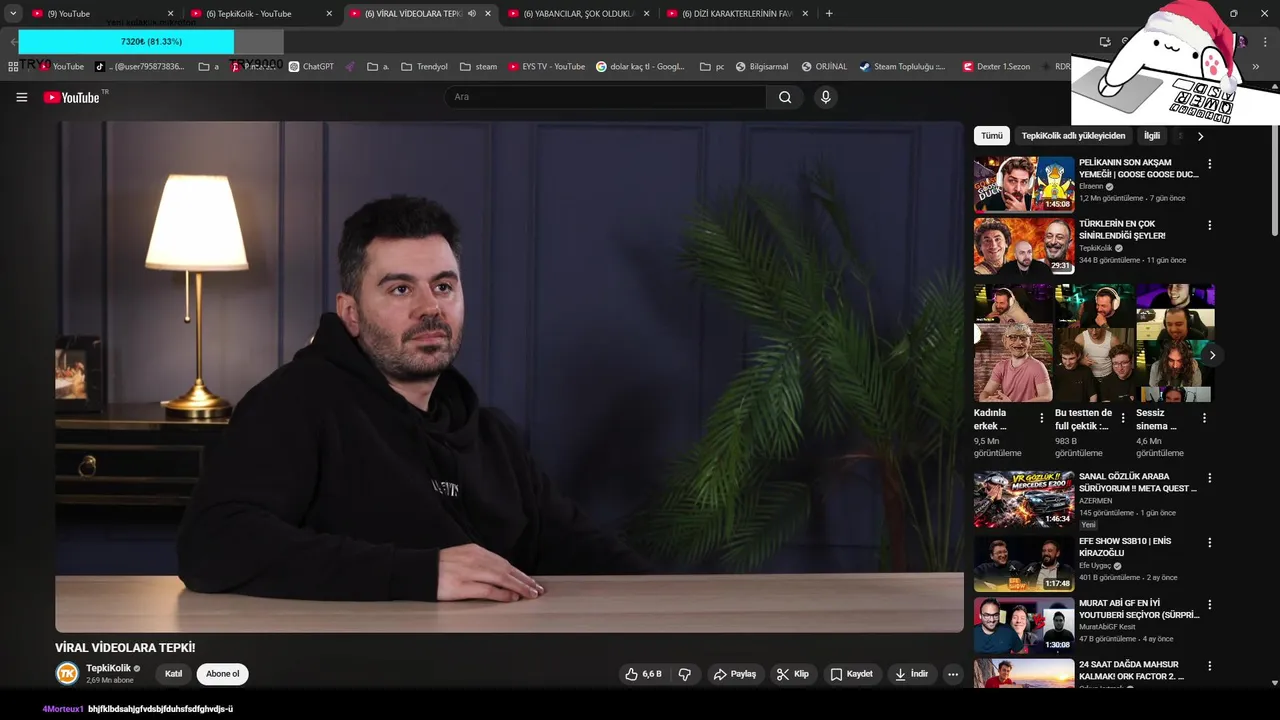1280x720 pixels.
Task: Mute the Viral Videolara Tepki tab audio
Action: pos(472,14)
